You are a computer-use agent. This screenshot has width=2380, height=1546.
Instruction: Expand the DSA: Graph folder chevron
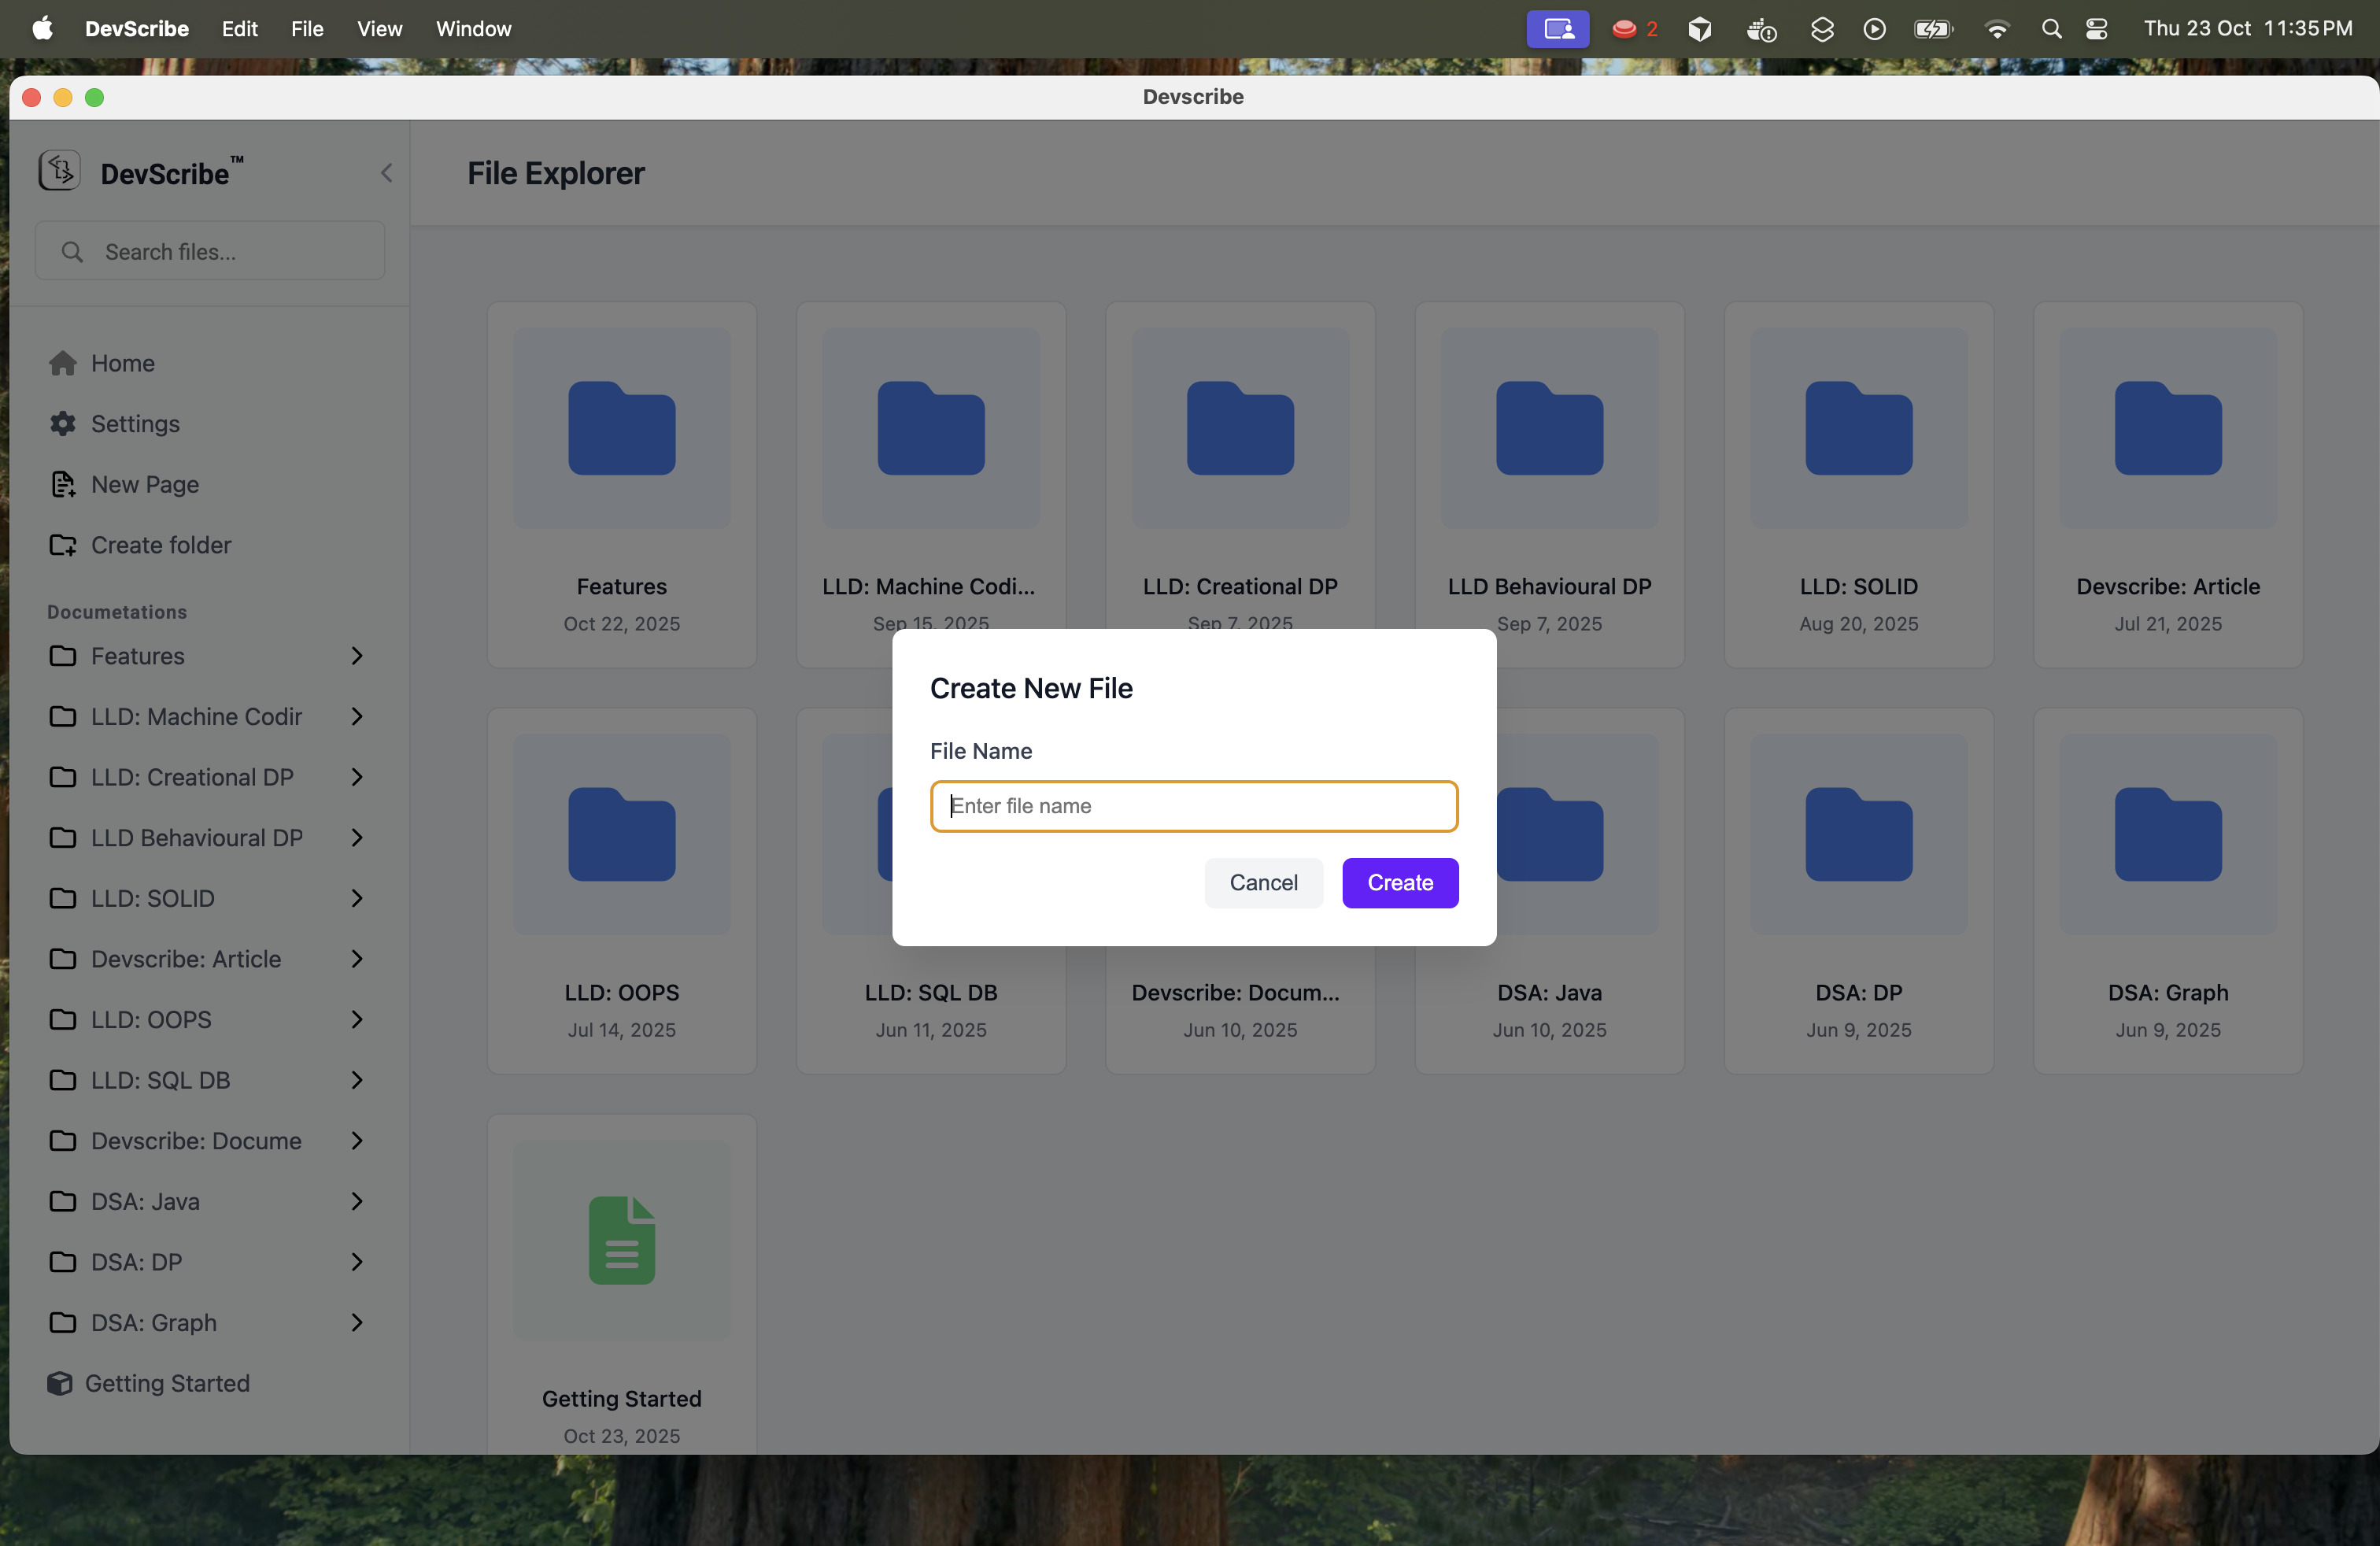click(x=357, y=1322)
